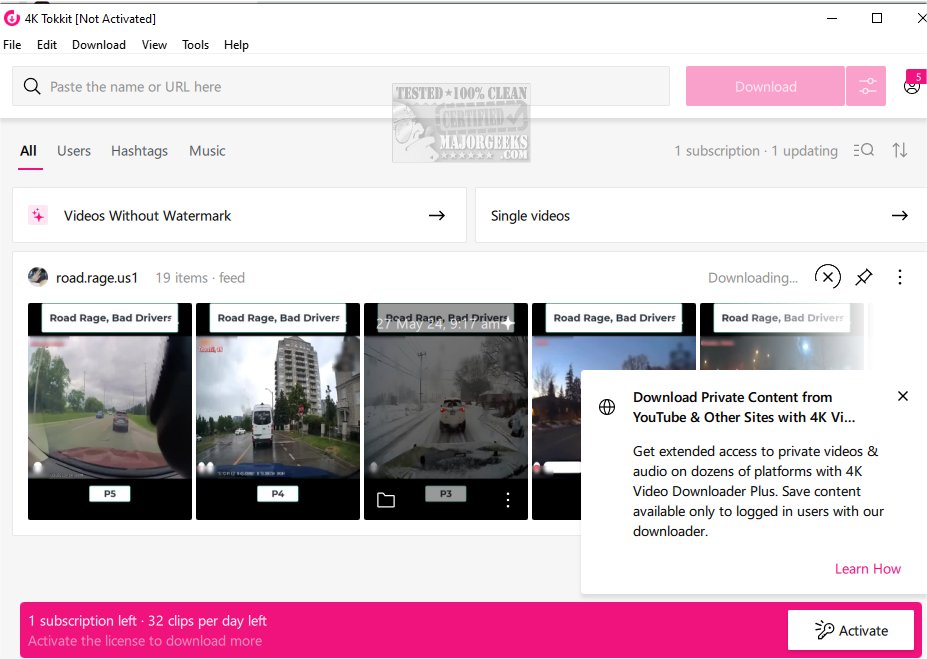The width and height of the screenshot is (927, 659).
Task: Open the P4 video thumbnail
Action: point(278,411)
